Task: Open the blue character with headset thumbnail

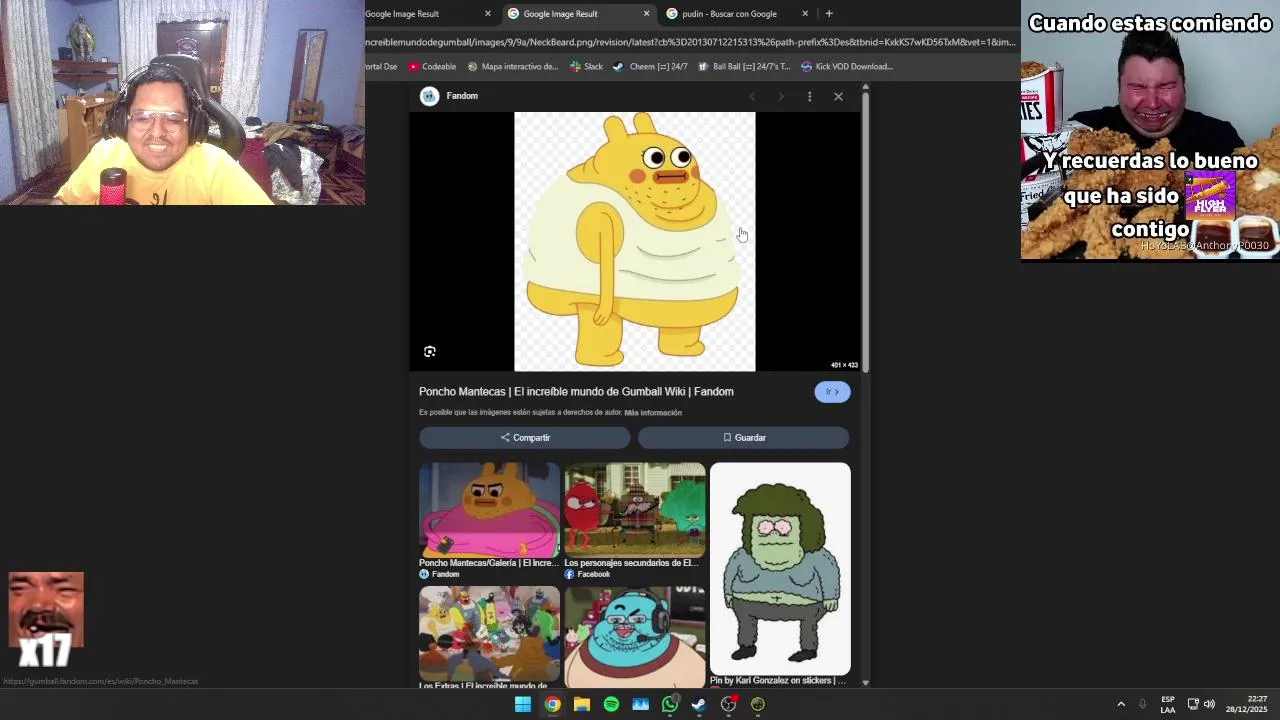Action: pos(635,637)
